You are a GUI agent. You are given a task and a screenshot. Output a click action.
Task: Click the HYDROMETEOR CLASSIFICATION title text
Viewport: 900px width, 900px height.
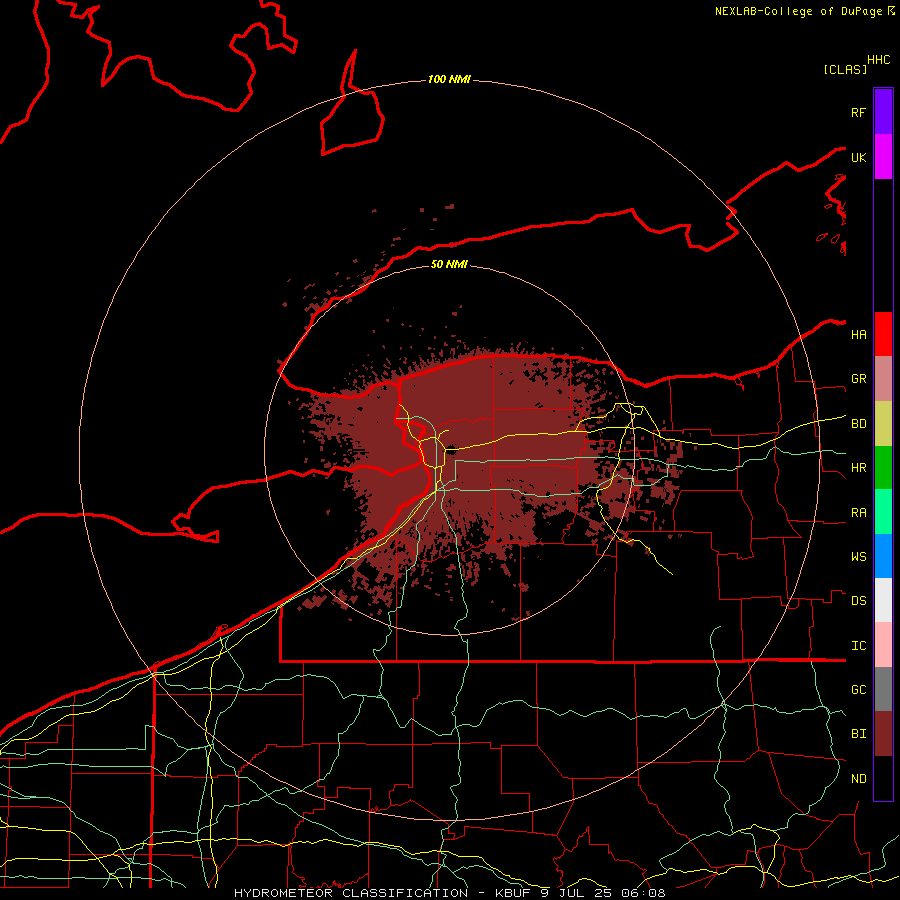coord(351,893)
